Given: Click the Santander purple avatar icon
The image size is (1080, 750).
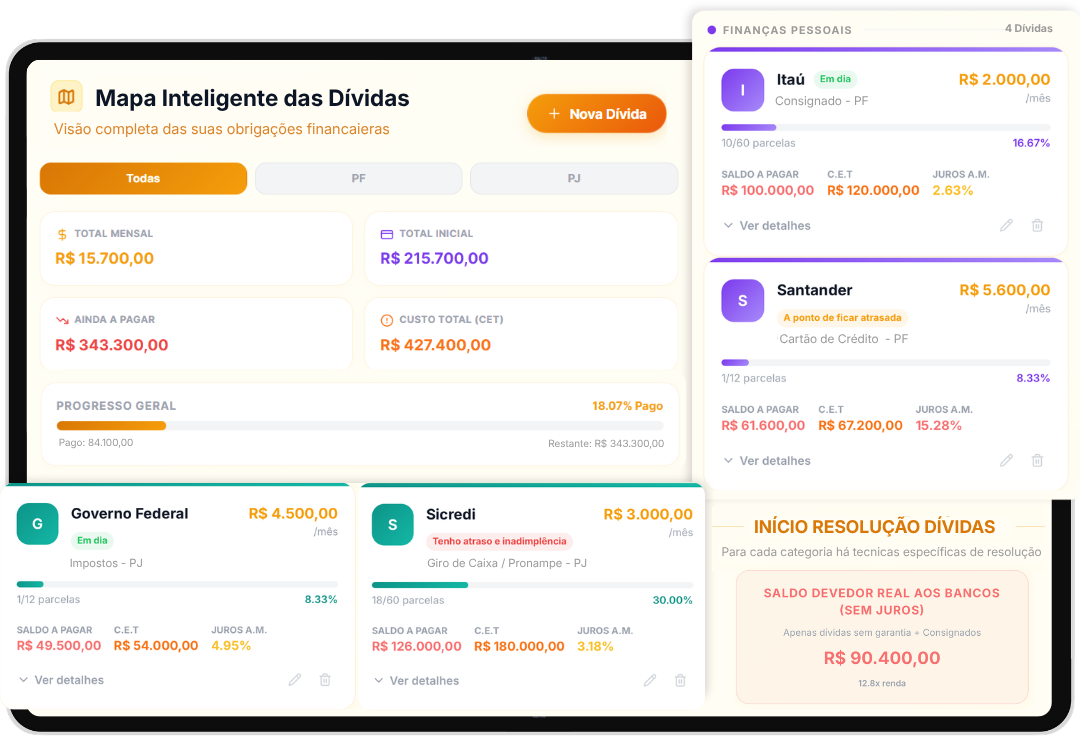Looking at the screenshot, I should click(742, 300).
